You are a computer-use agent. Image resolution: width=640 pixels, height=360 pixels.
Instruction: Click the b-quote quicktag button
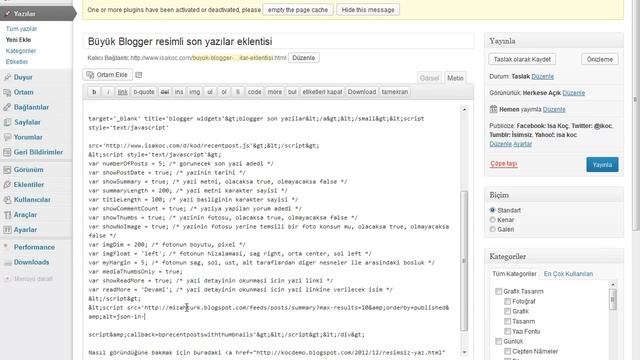point(144,92)
